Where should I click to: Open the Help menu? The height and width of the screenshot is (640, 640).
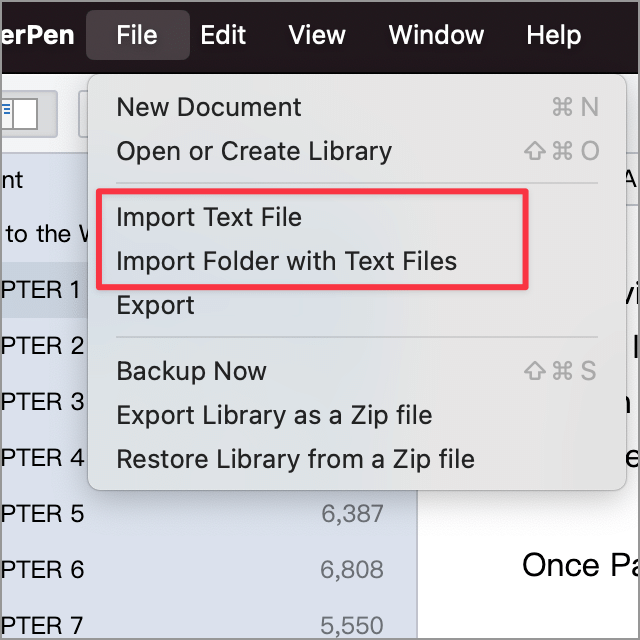(553, 35)
